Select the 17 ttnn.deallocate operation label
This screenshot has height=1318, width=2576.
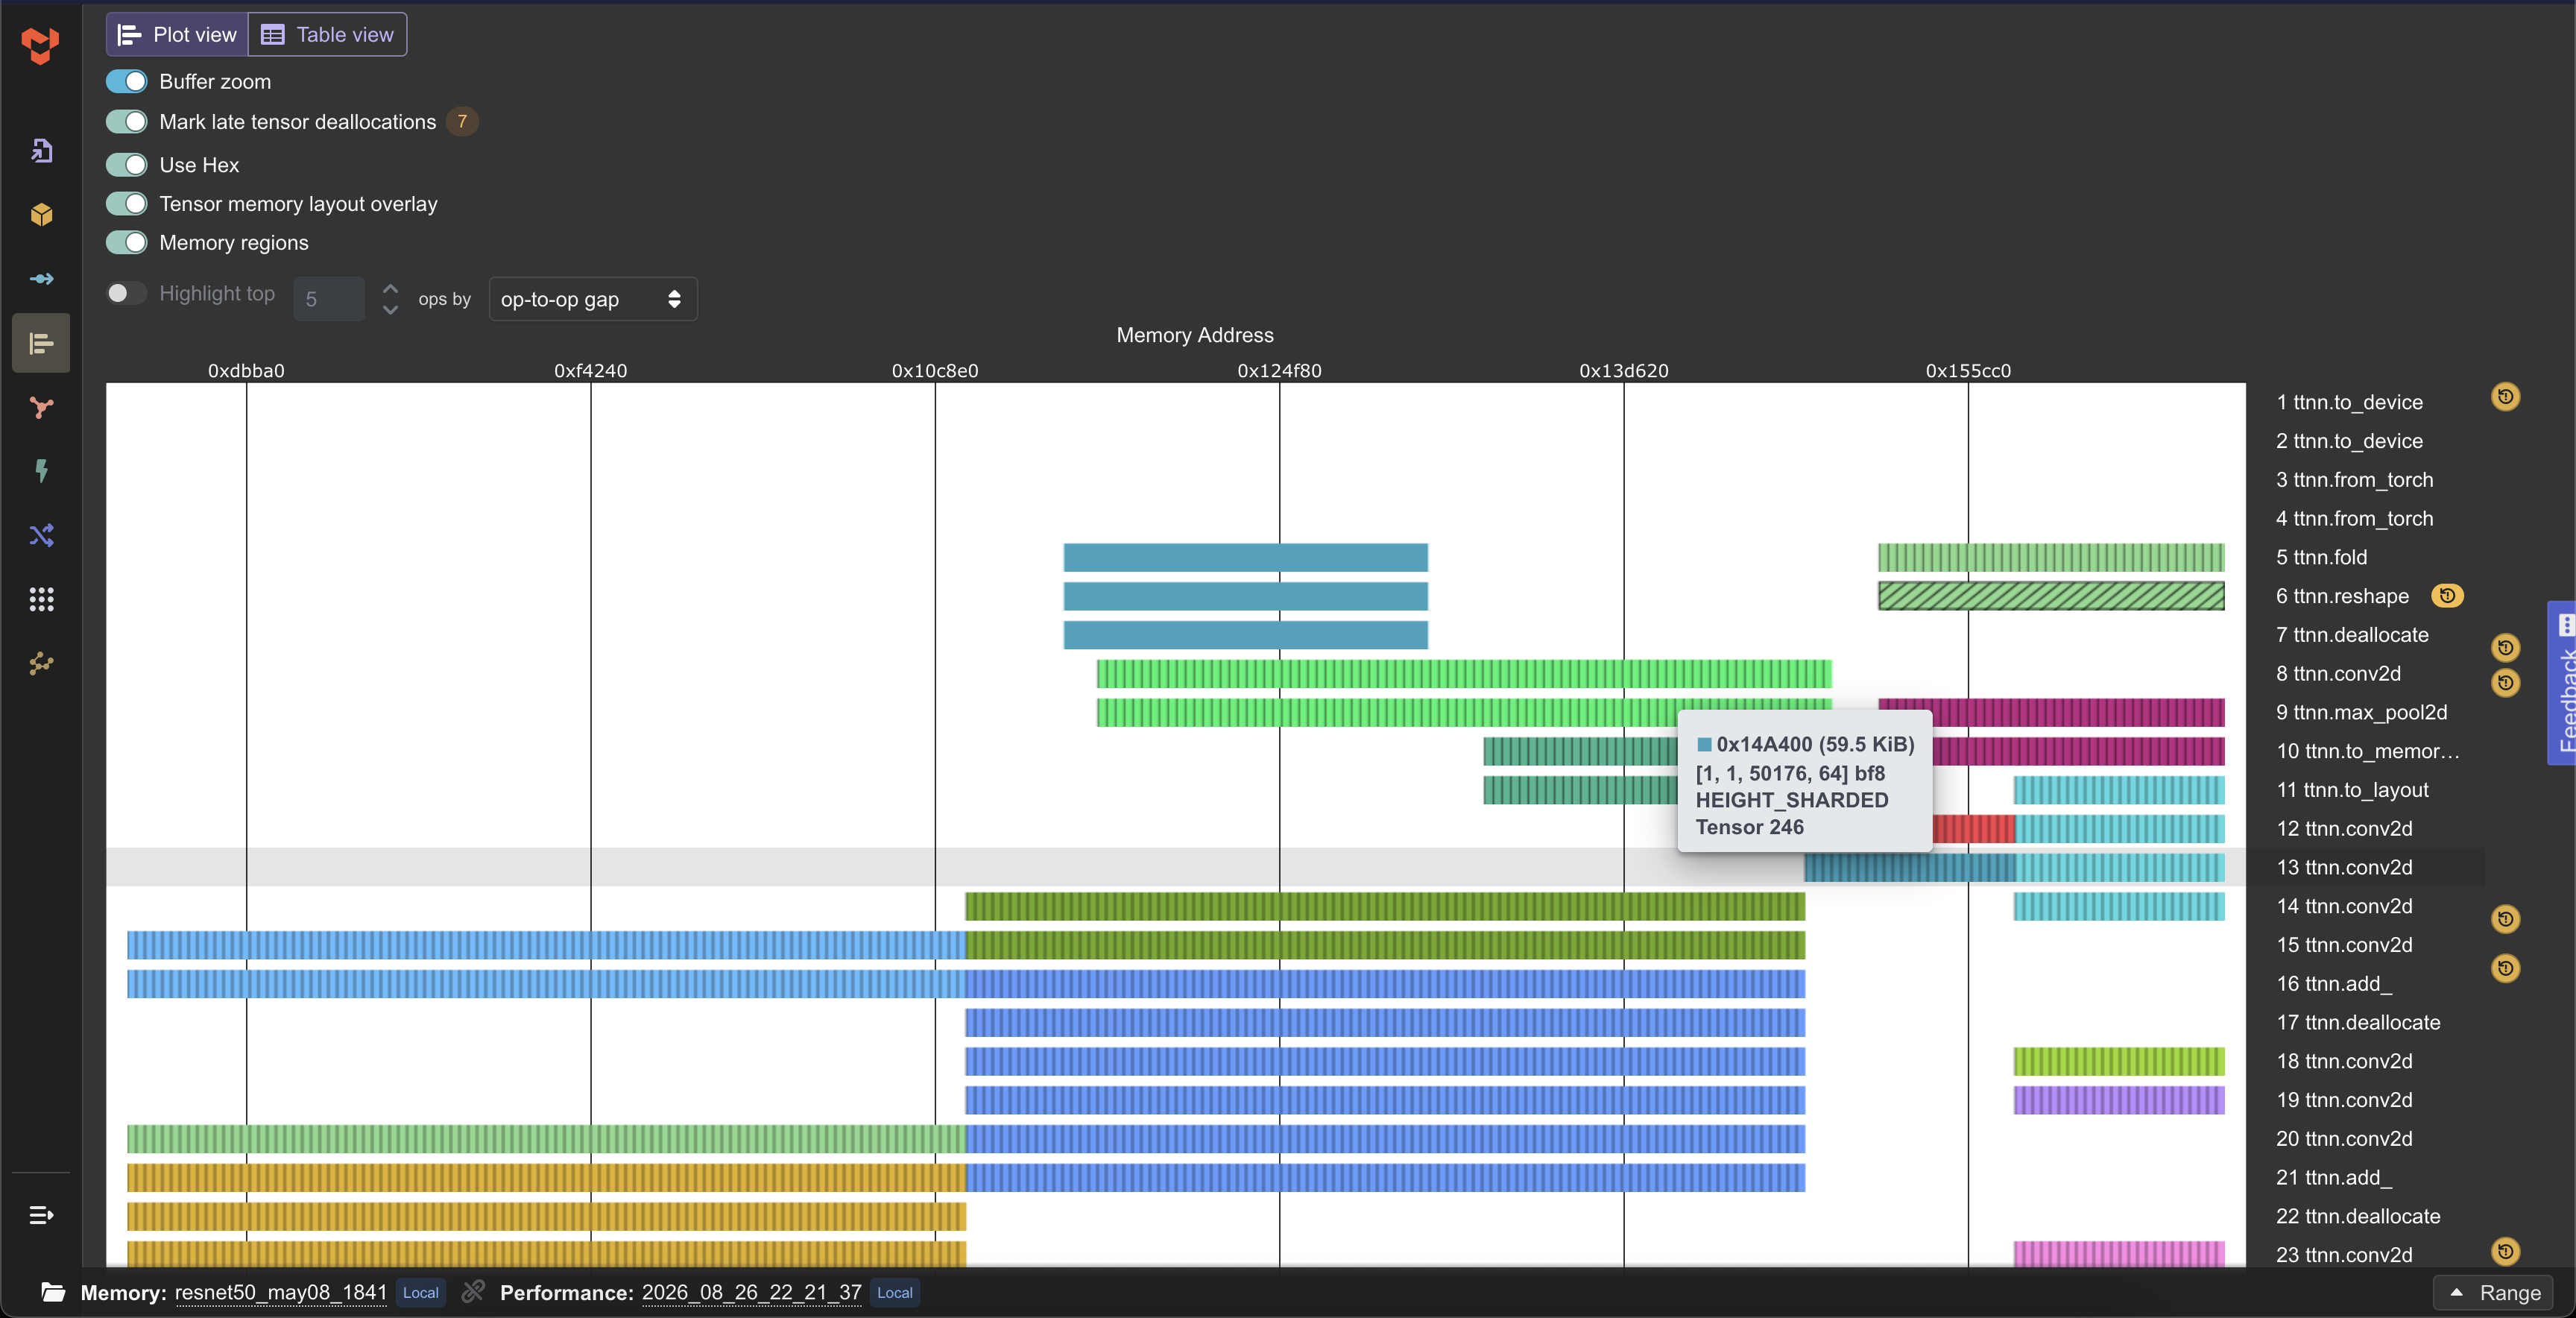pyautogui.click(x=2358, y=1022)
